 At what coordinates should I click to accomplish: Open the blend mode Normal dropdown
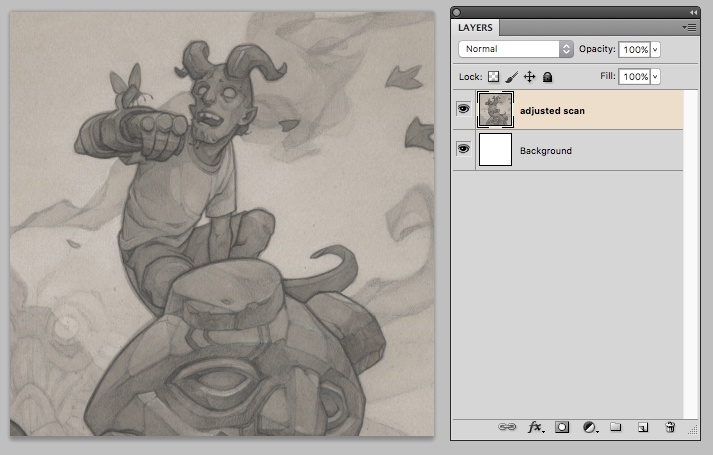pyautogui.click(x=516, y=49)
